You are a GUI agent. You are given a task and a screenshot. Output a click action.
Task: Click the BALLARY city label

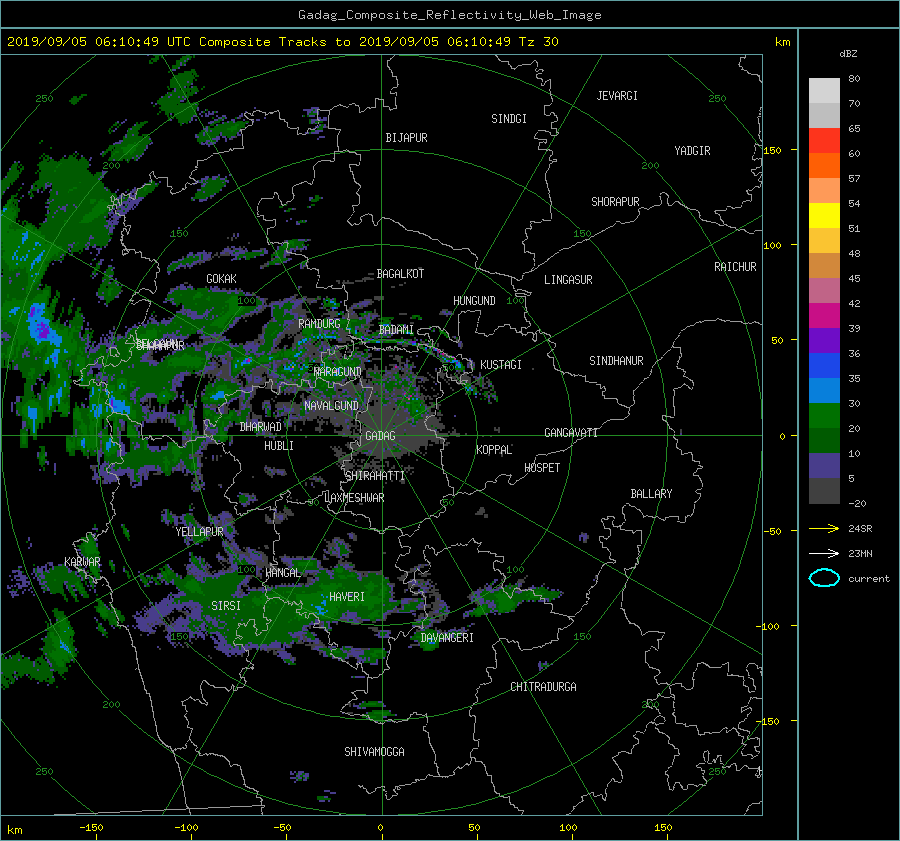[651, 494]
